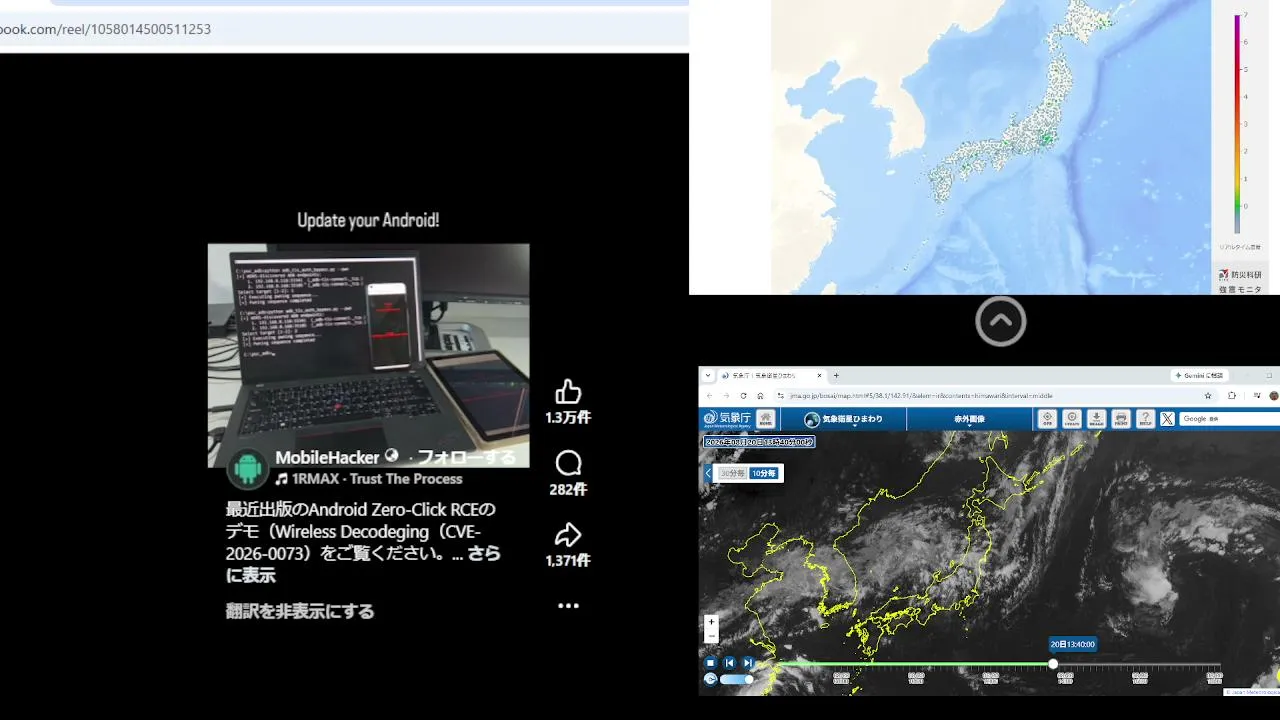This screenshot has width=1280, height=720.
Task: Open extensions puzzle icon in JMA browser
Action: coord(1232,396)
